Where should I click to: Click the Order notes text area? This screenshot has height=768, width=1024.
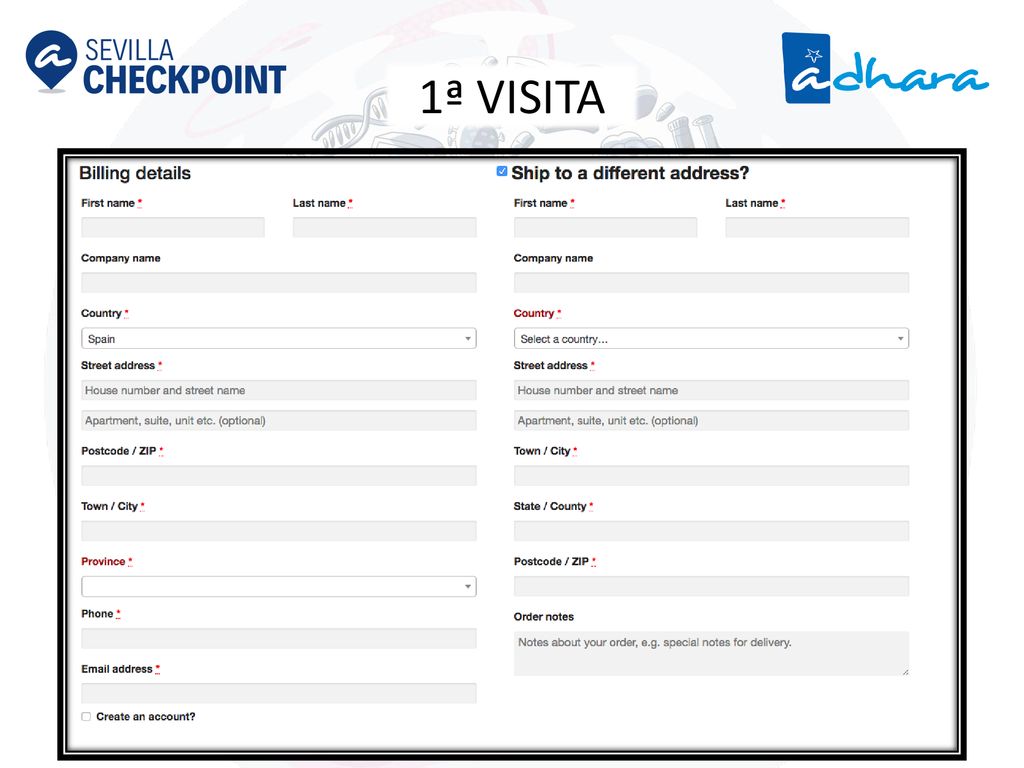coord(711,653)
